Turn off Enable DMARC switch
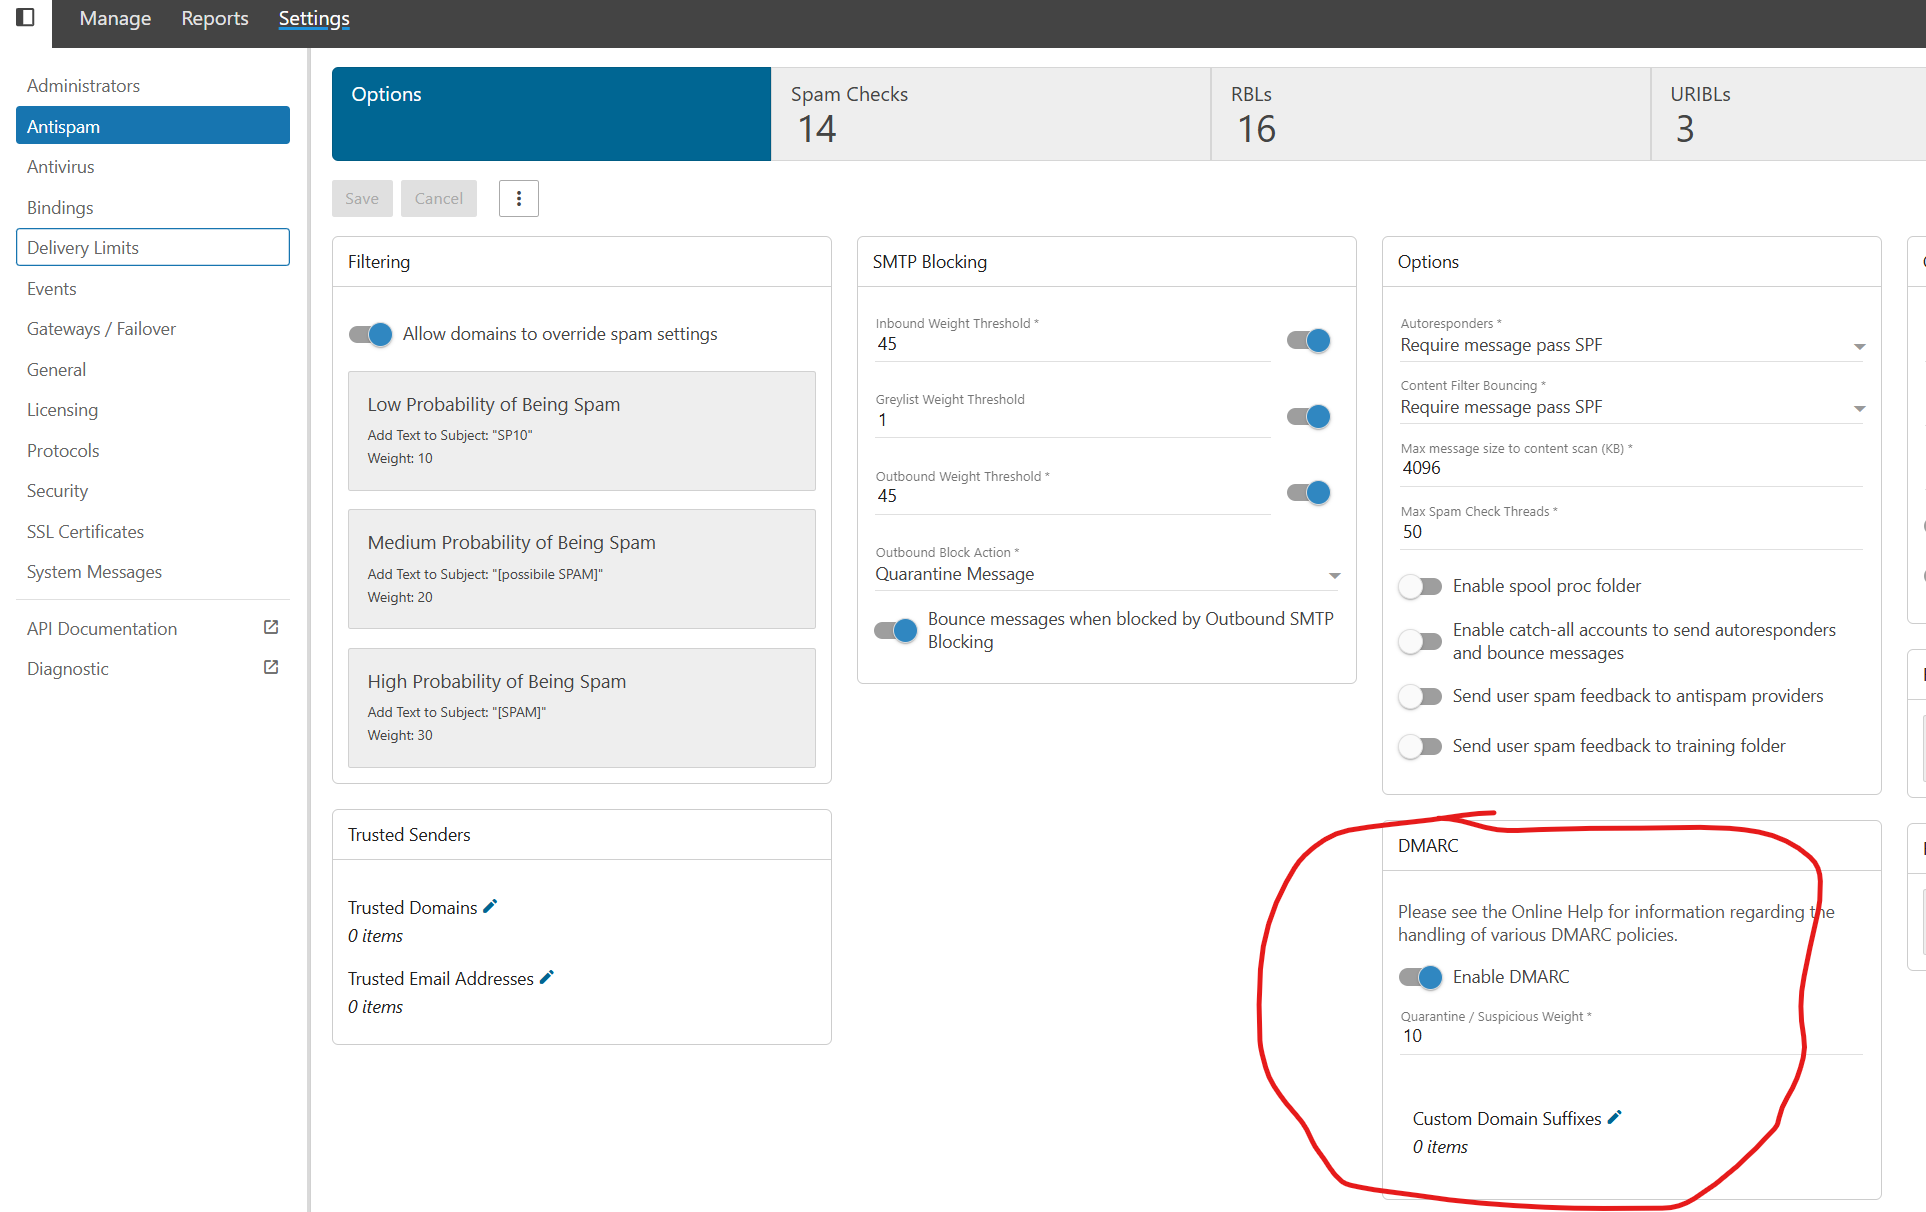The image size is (1926, 1212). tap(1420, 977)
